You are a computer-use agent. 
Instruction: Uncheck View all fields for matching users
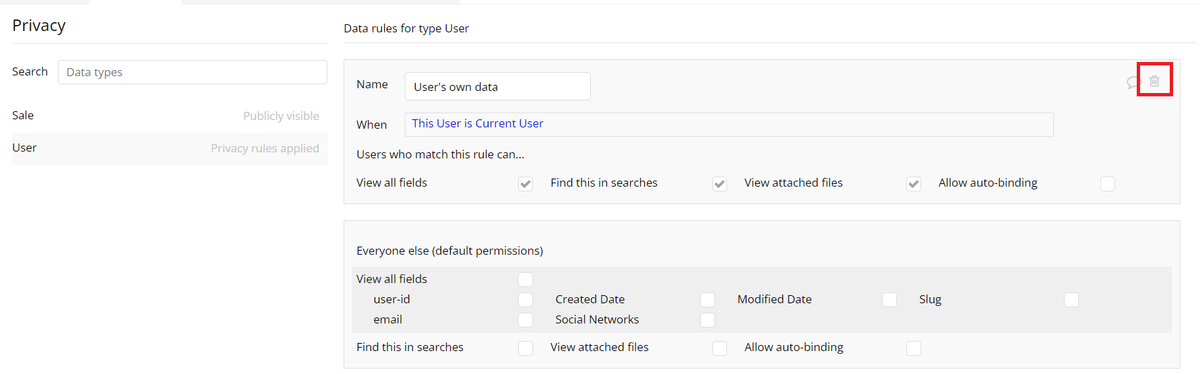526,184
